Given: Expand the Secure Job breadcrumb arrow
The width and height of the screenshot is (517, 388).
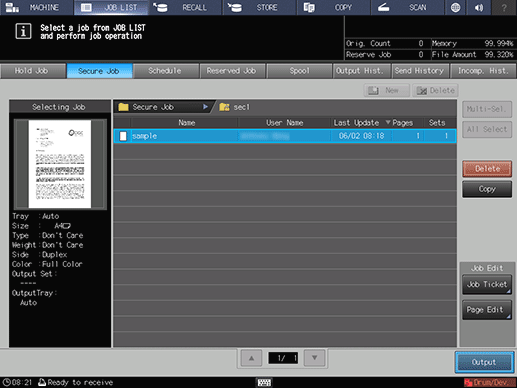Looking at the screenshot, I should tap(205, 107).
